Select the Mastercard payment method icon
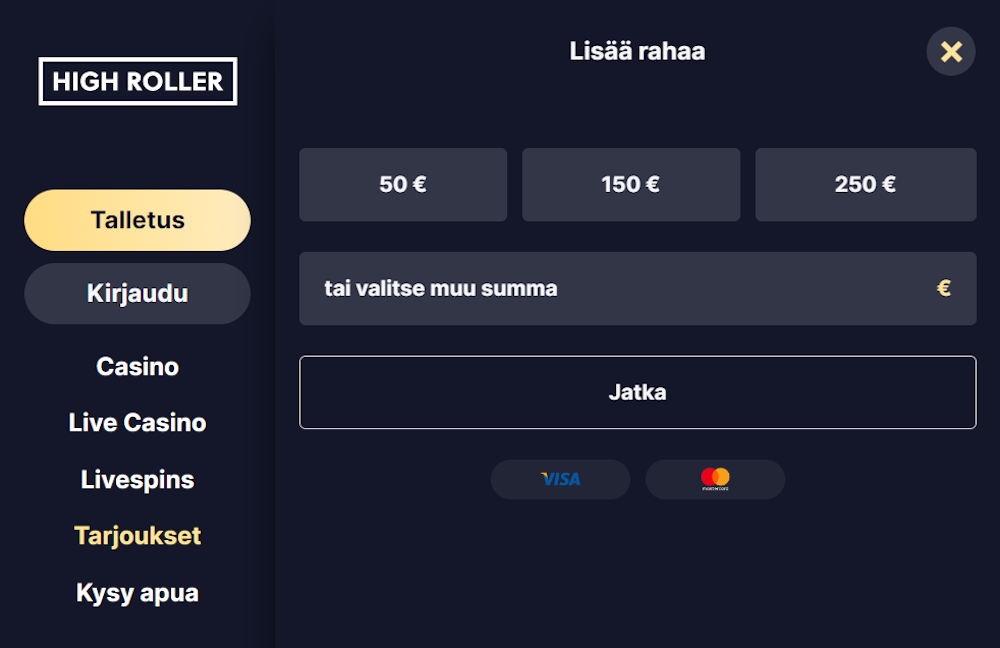Screen dimensions: 1000x648 pyautogui.click(x=715, y=479)
